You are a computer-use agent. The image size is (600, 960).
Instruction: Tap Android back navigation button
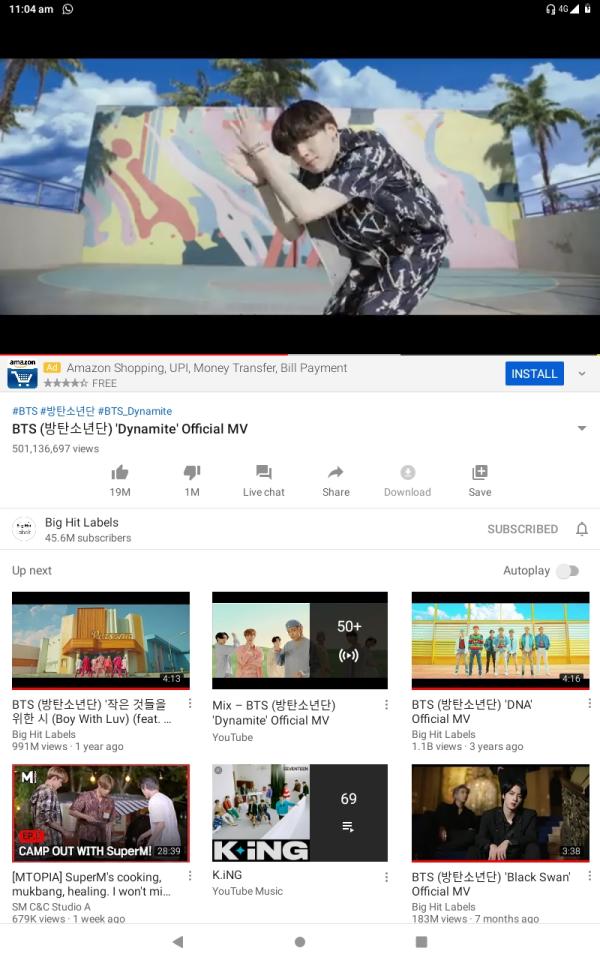(x=178, y=942)
